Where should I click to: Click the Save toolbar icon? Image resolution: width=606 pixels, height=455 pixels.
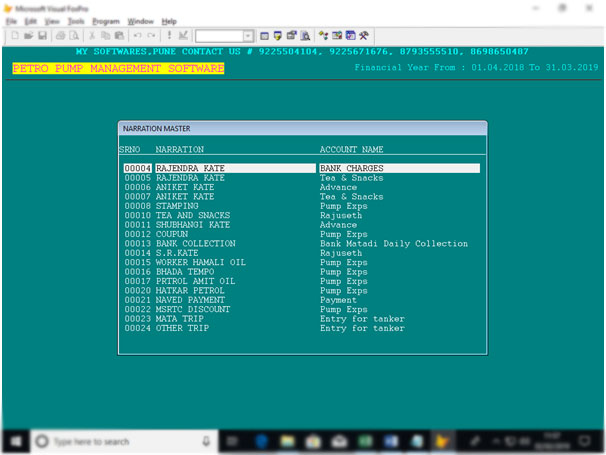(42, 36)
